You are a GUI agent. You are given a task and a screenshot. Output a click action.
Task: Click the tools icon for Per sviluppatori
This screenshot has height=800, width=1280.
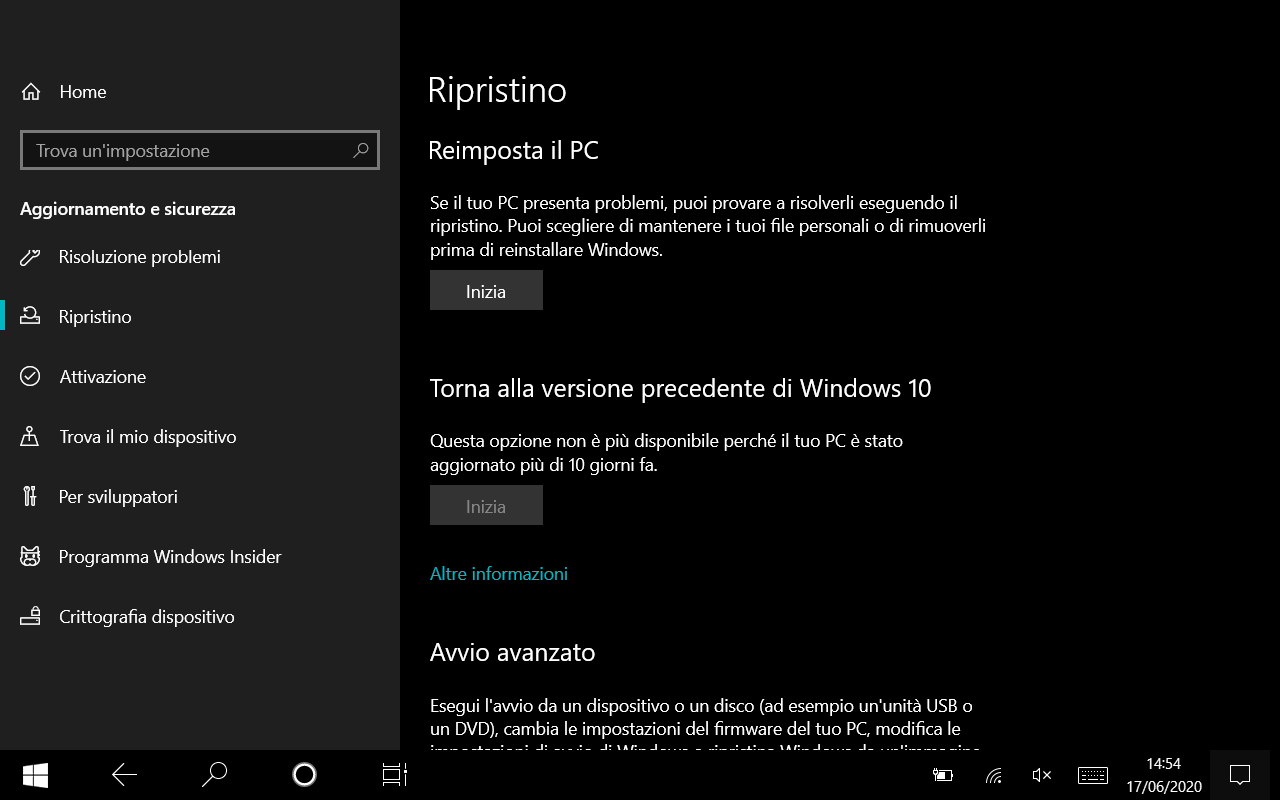[30, 497]
